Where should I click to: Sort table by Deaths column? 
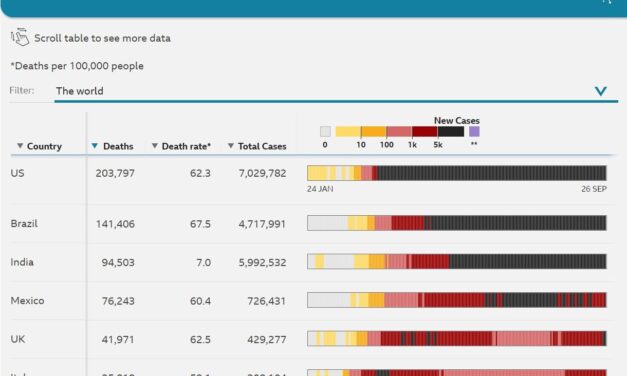112,146
